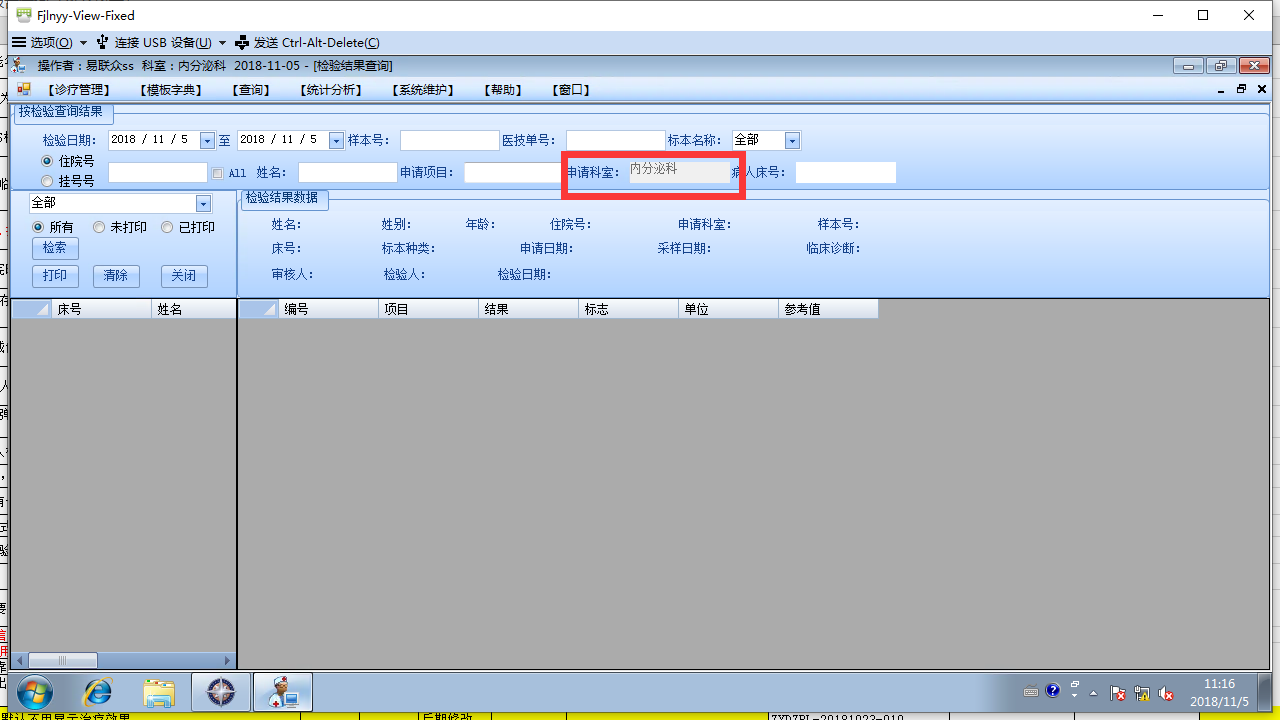Expand the 标本名称 combo box
The height and width of the screenshot is (720, 1280).
(792, 141)
